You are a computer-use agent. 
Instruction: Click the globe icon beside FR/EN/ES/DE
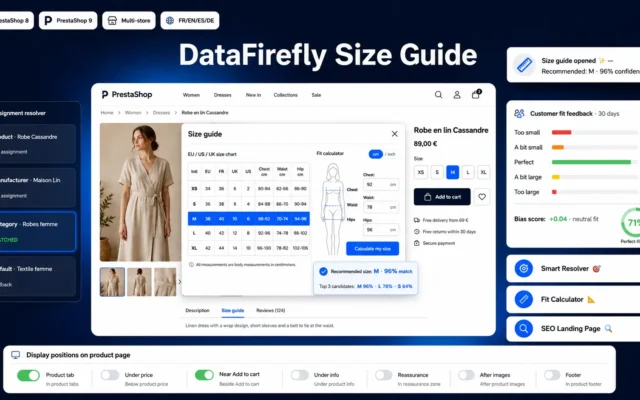point(170,20)
